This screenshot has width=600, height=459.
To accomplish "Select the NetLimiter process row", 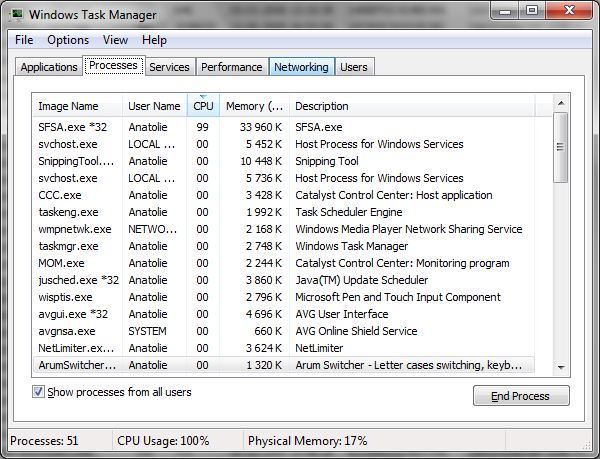I will [283, 348].
